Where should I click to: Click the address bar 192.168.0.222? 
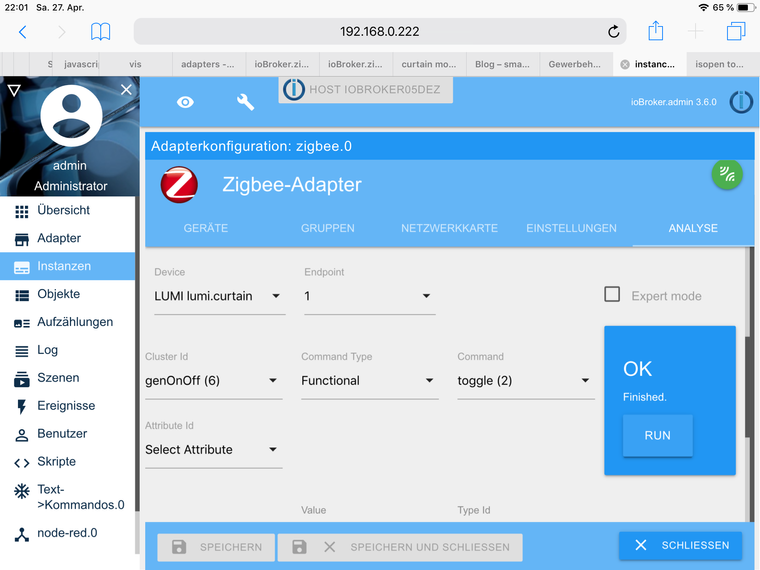pos(380,32)
